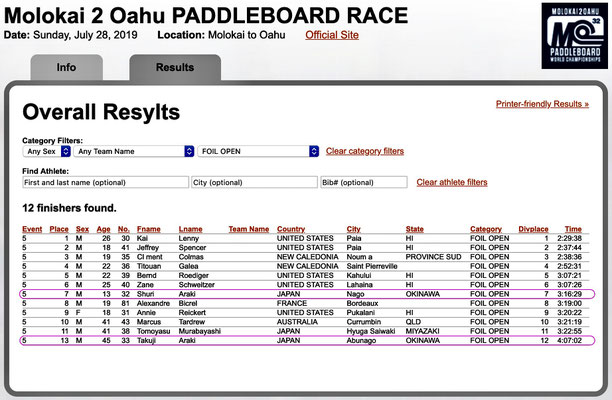Sort results by Category column

(x=486, y=229)
